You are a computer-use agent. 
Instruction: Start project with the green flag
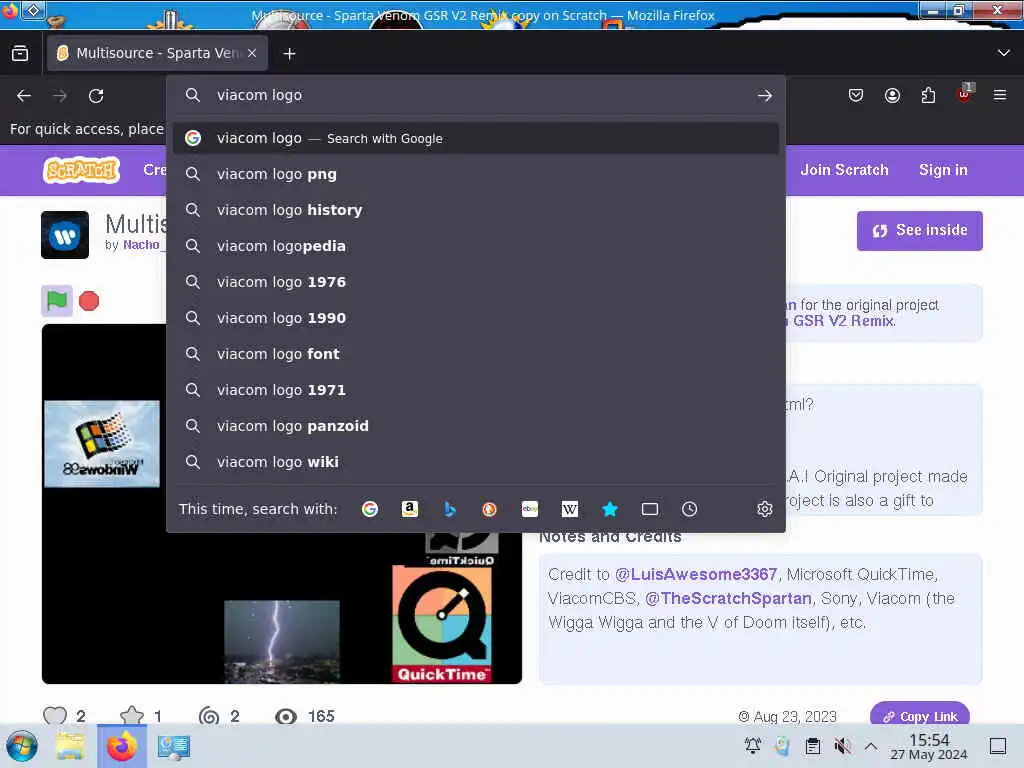coord(57,301)
